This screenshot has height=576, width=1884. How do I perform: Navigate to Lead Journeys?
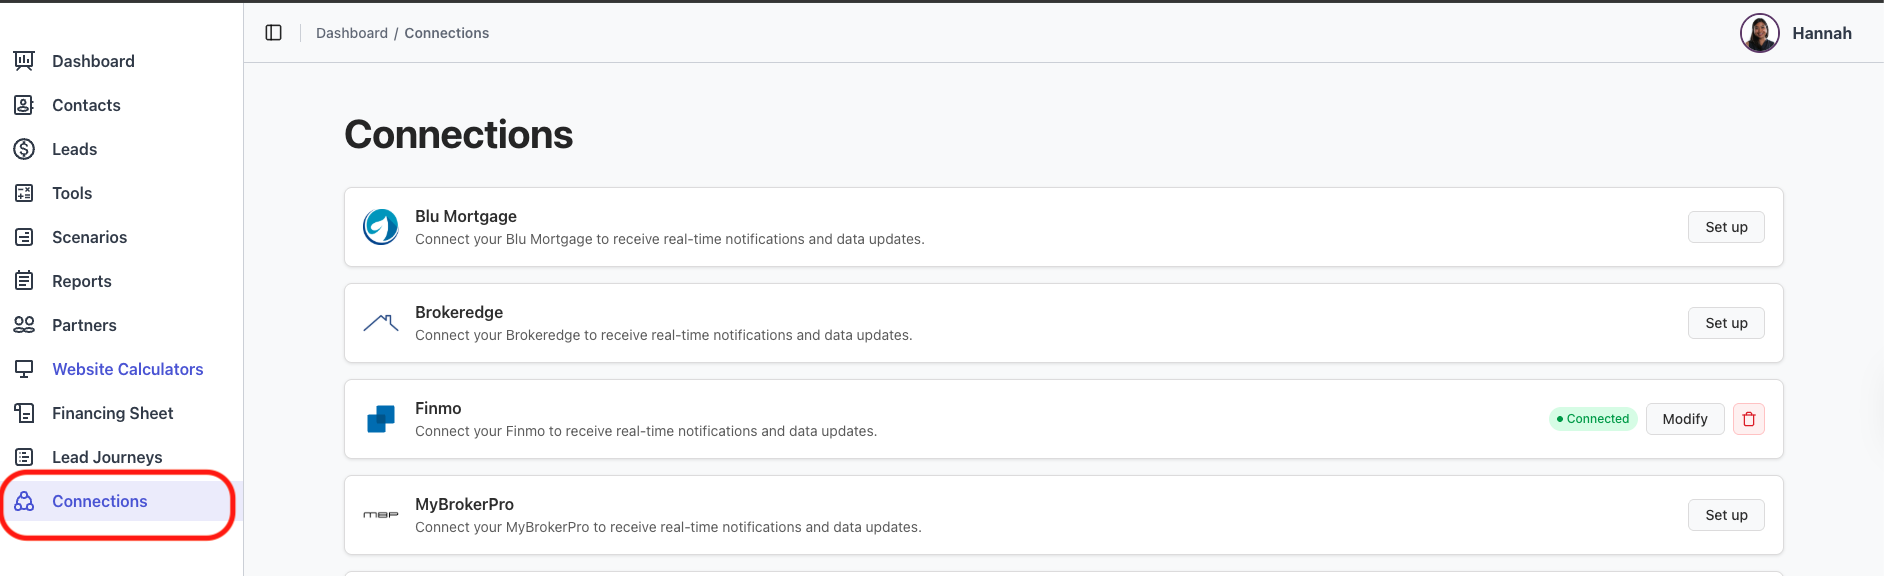pyautogui.click(x=107, y=457)
